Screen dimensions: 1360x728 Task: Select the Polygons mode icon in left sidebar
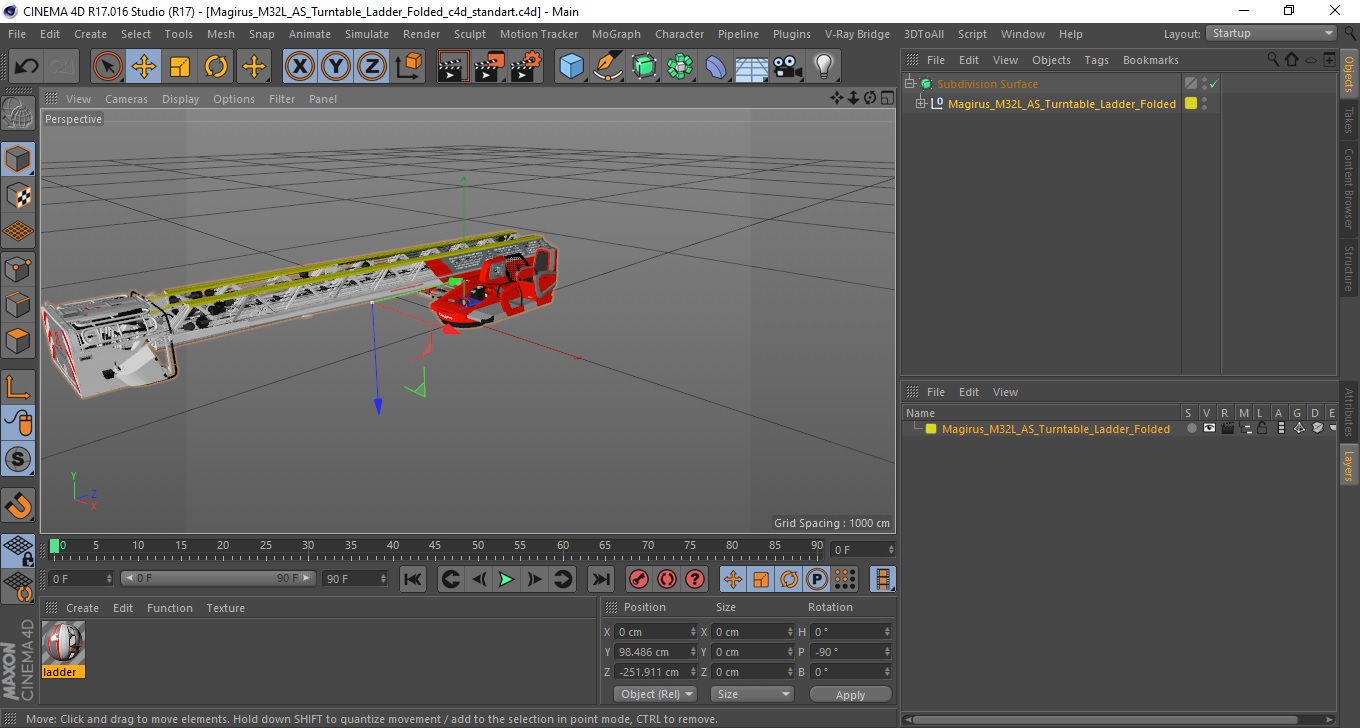18,341
